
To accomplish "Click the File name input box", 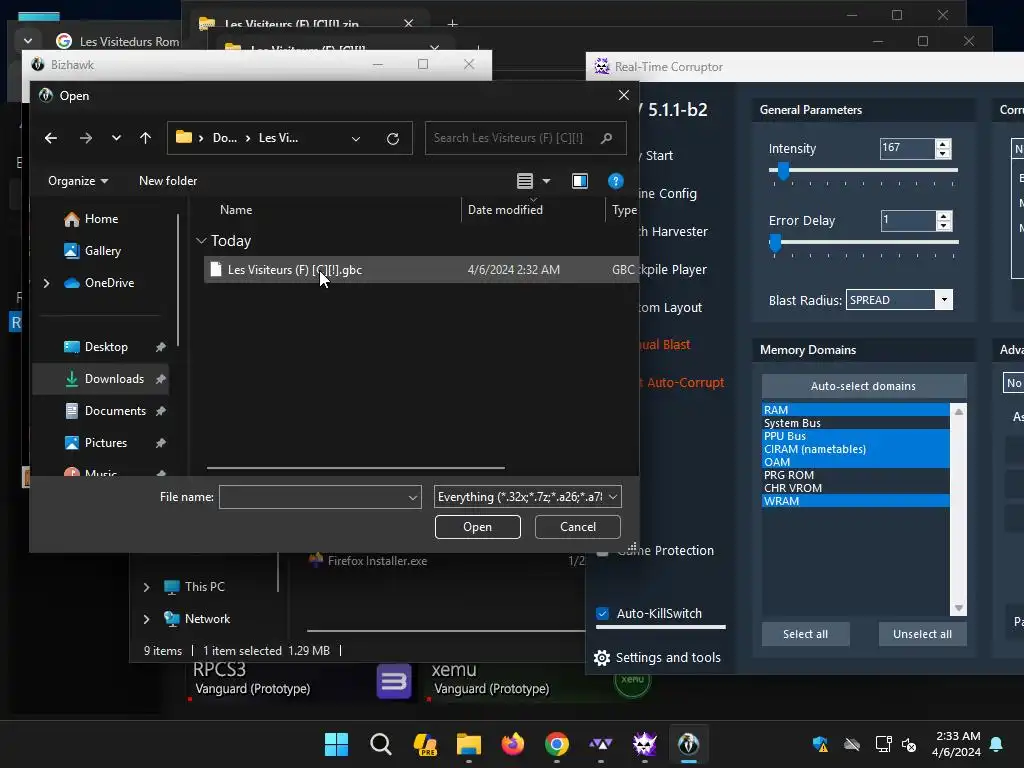I will 313,497.
